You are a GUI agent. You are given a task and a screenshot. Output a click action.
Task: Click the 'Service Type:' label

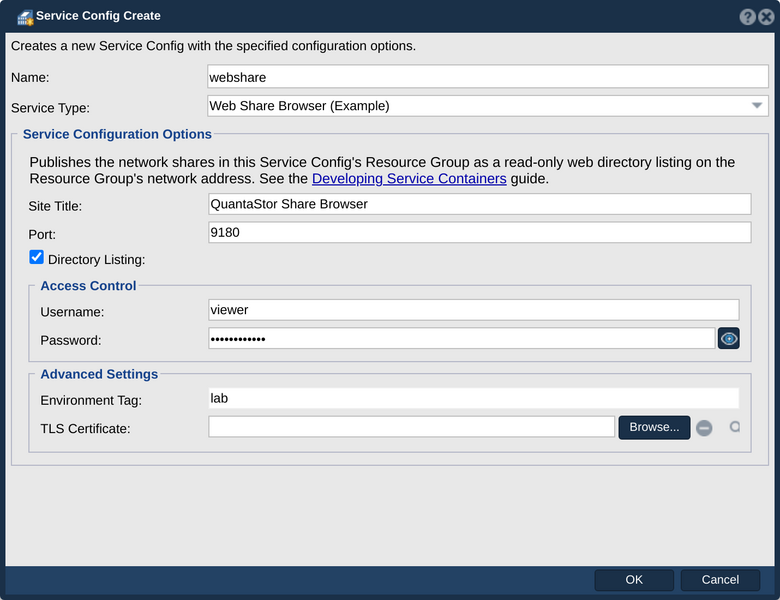[50, 108]
